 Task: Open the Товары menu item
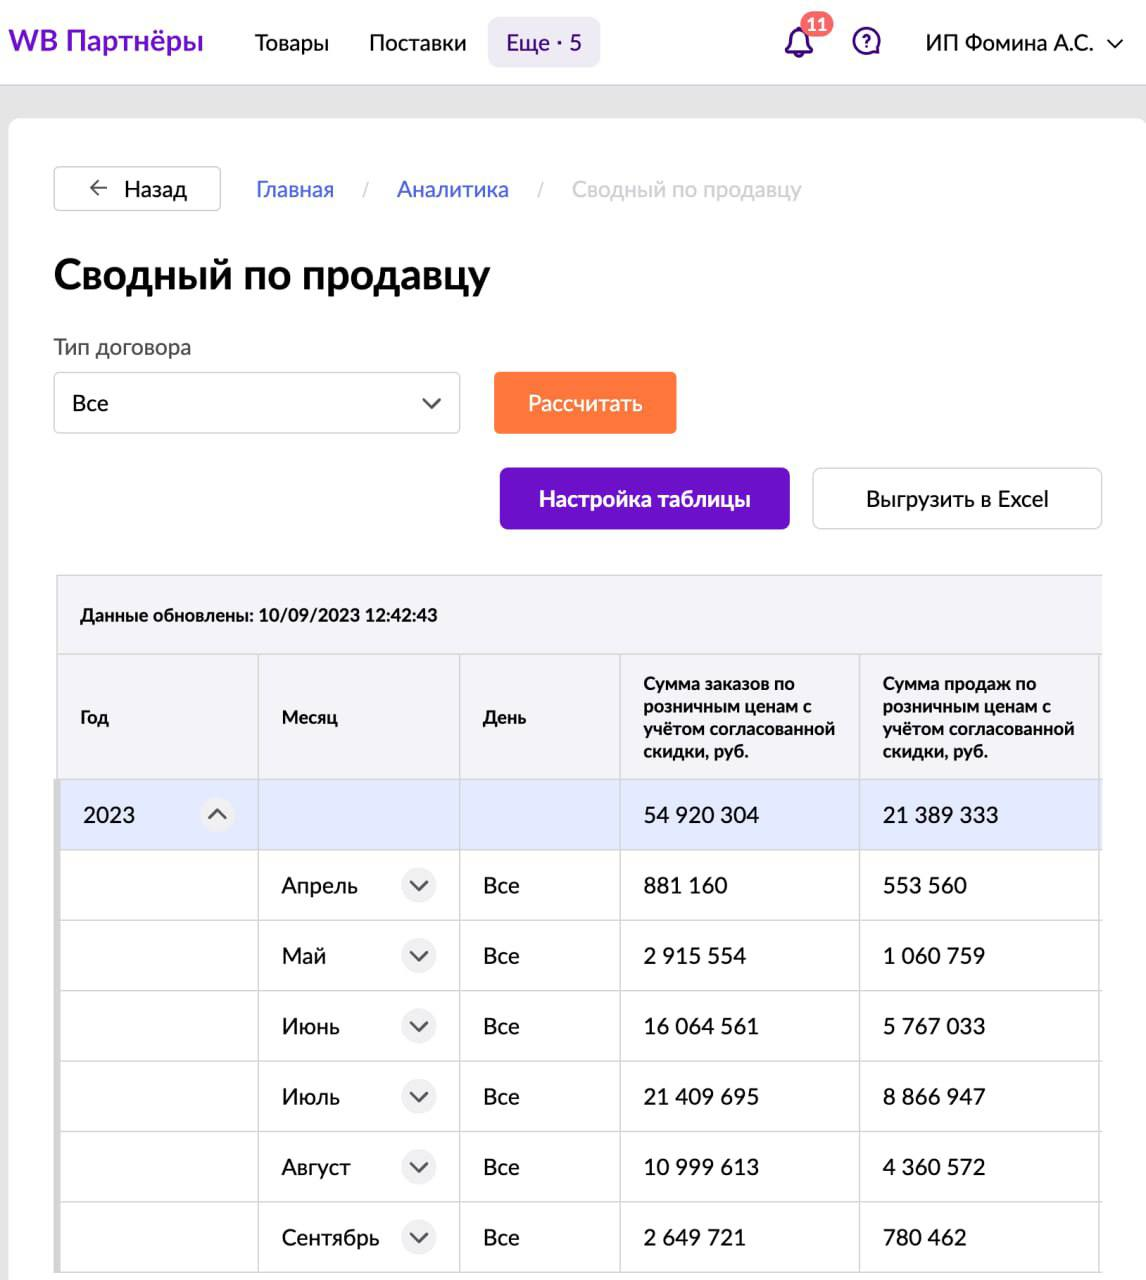pyautogui.click(x=292, y=43)
